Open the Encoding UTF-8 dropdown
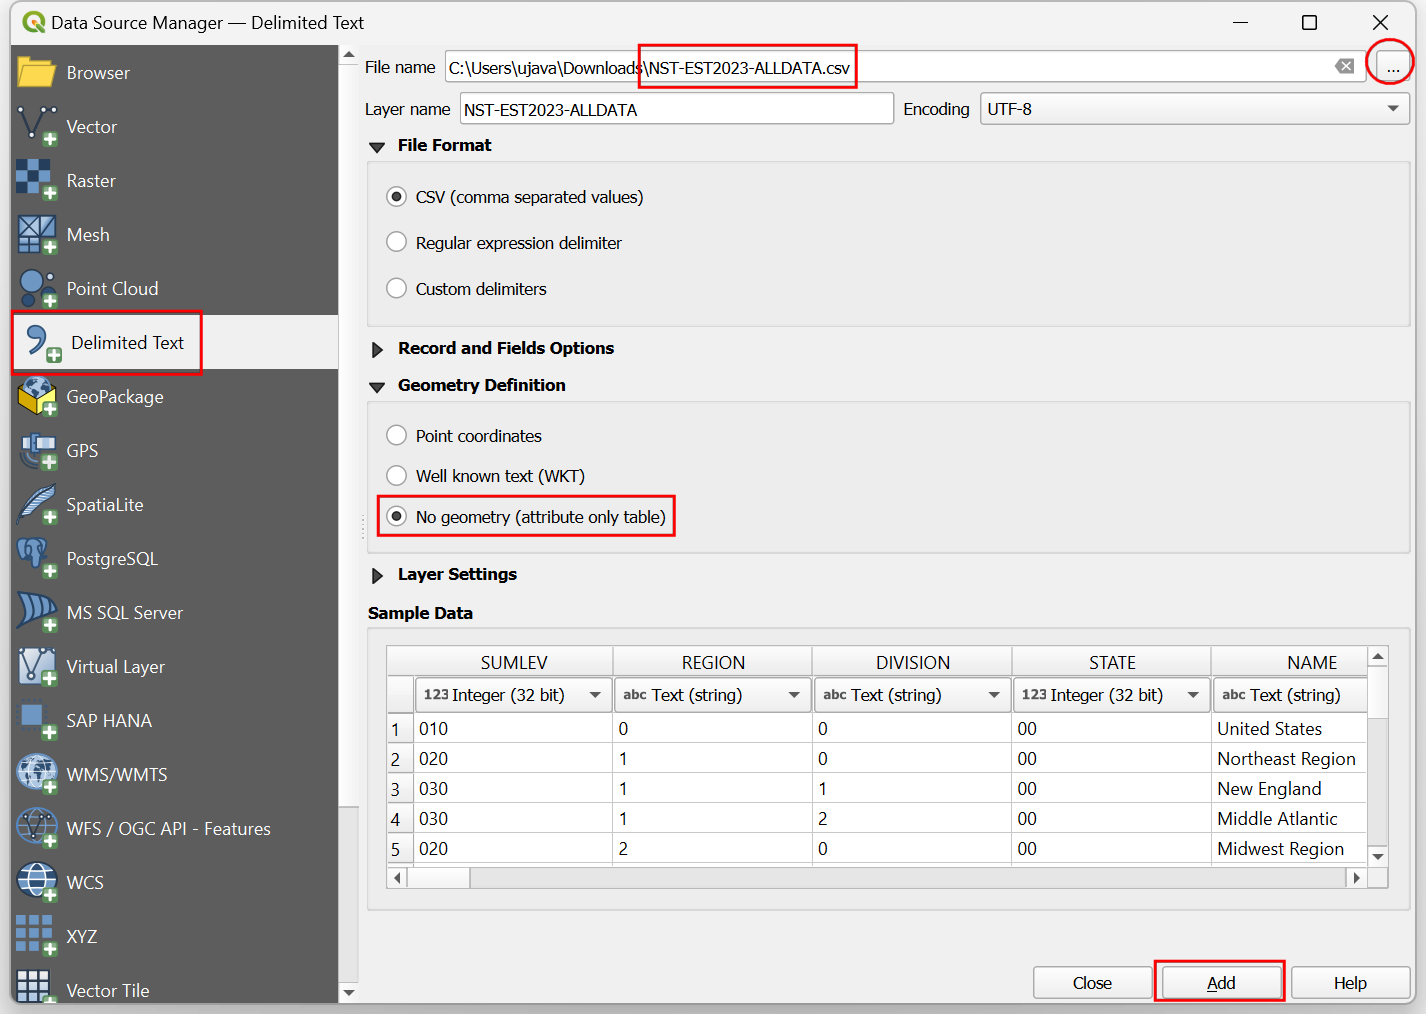1426x1014 pixels. [1195, 109]
